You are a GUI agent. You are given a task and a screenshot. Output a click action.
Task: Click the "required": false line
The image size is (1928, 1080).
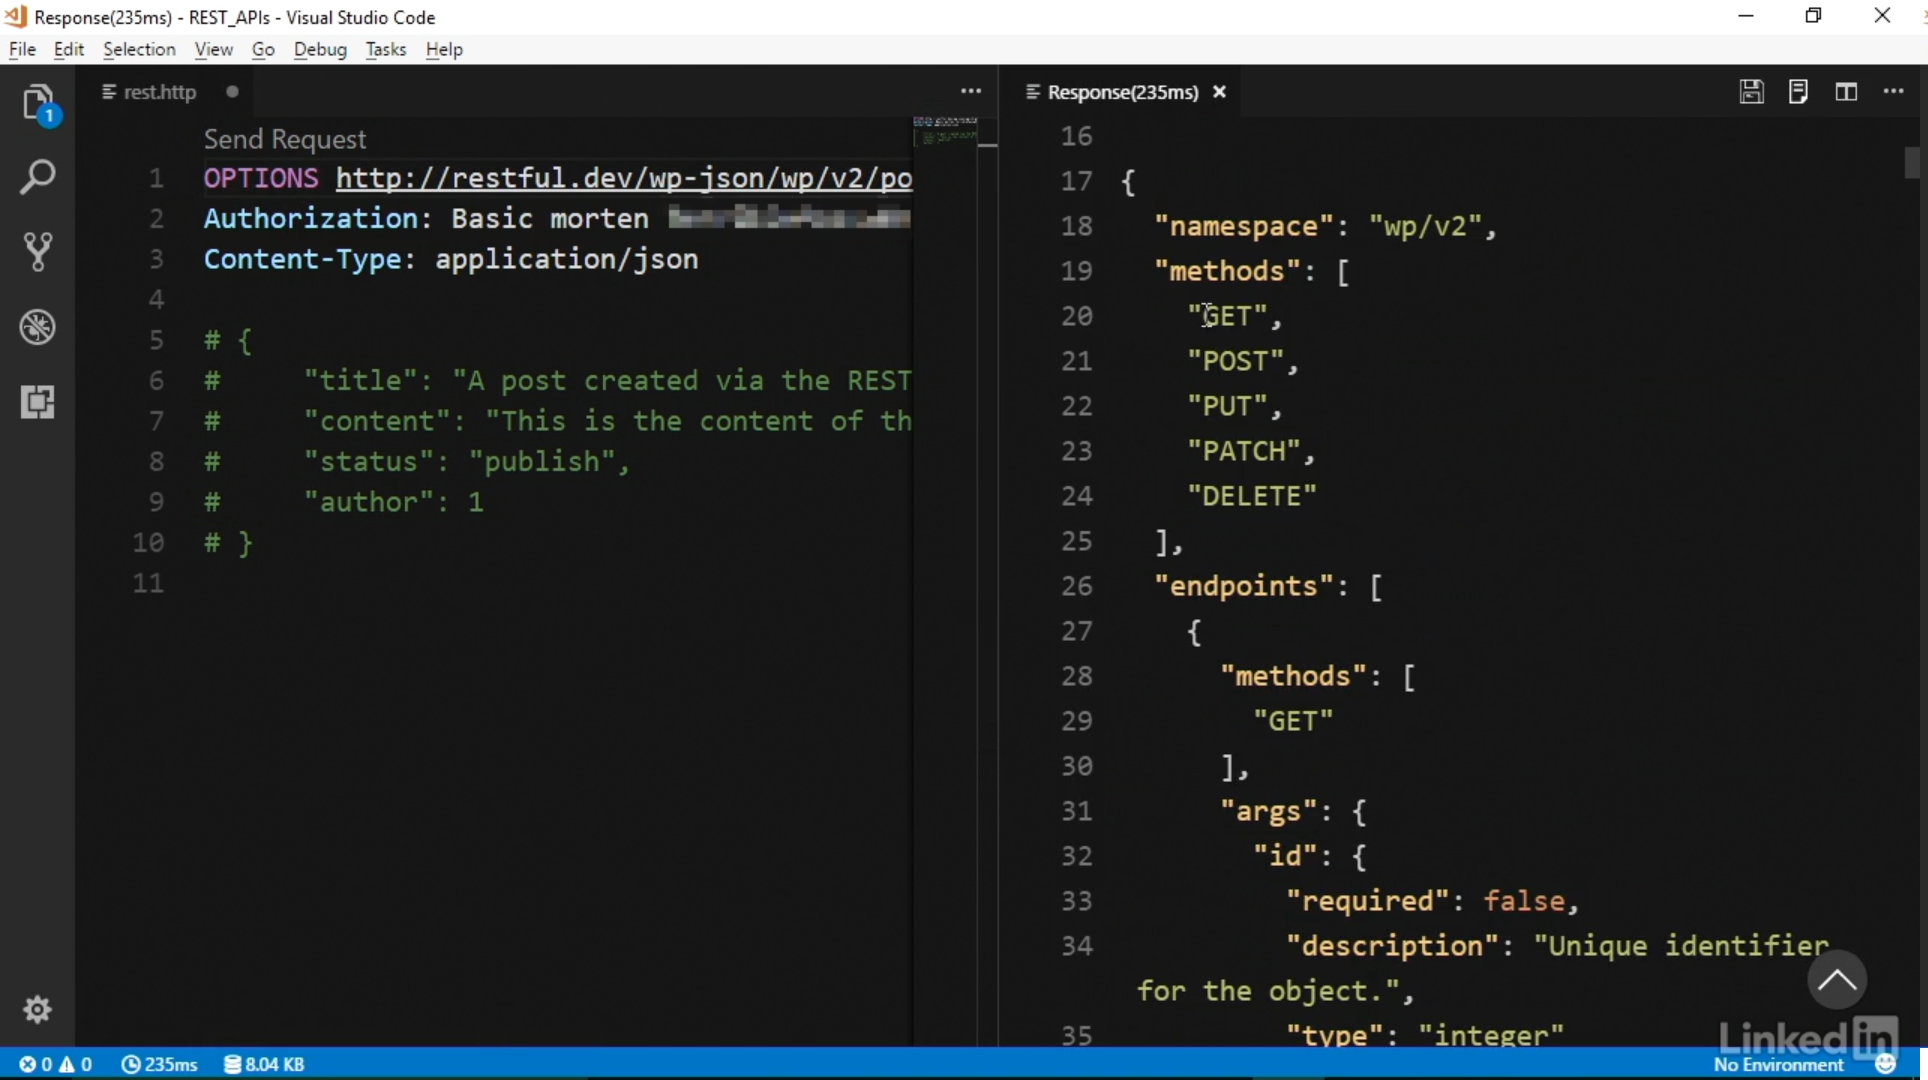pyautogui.click(x=1432, y=902)
